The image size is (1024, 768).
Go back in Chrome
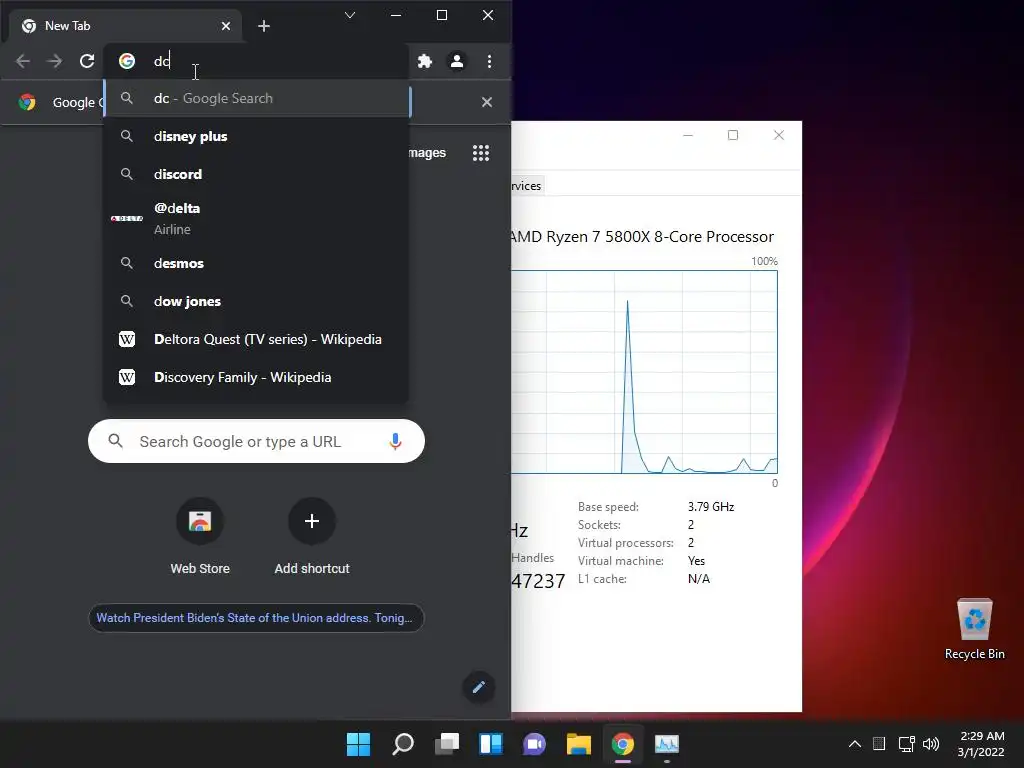coord(23,61)
